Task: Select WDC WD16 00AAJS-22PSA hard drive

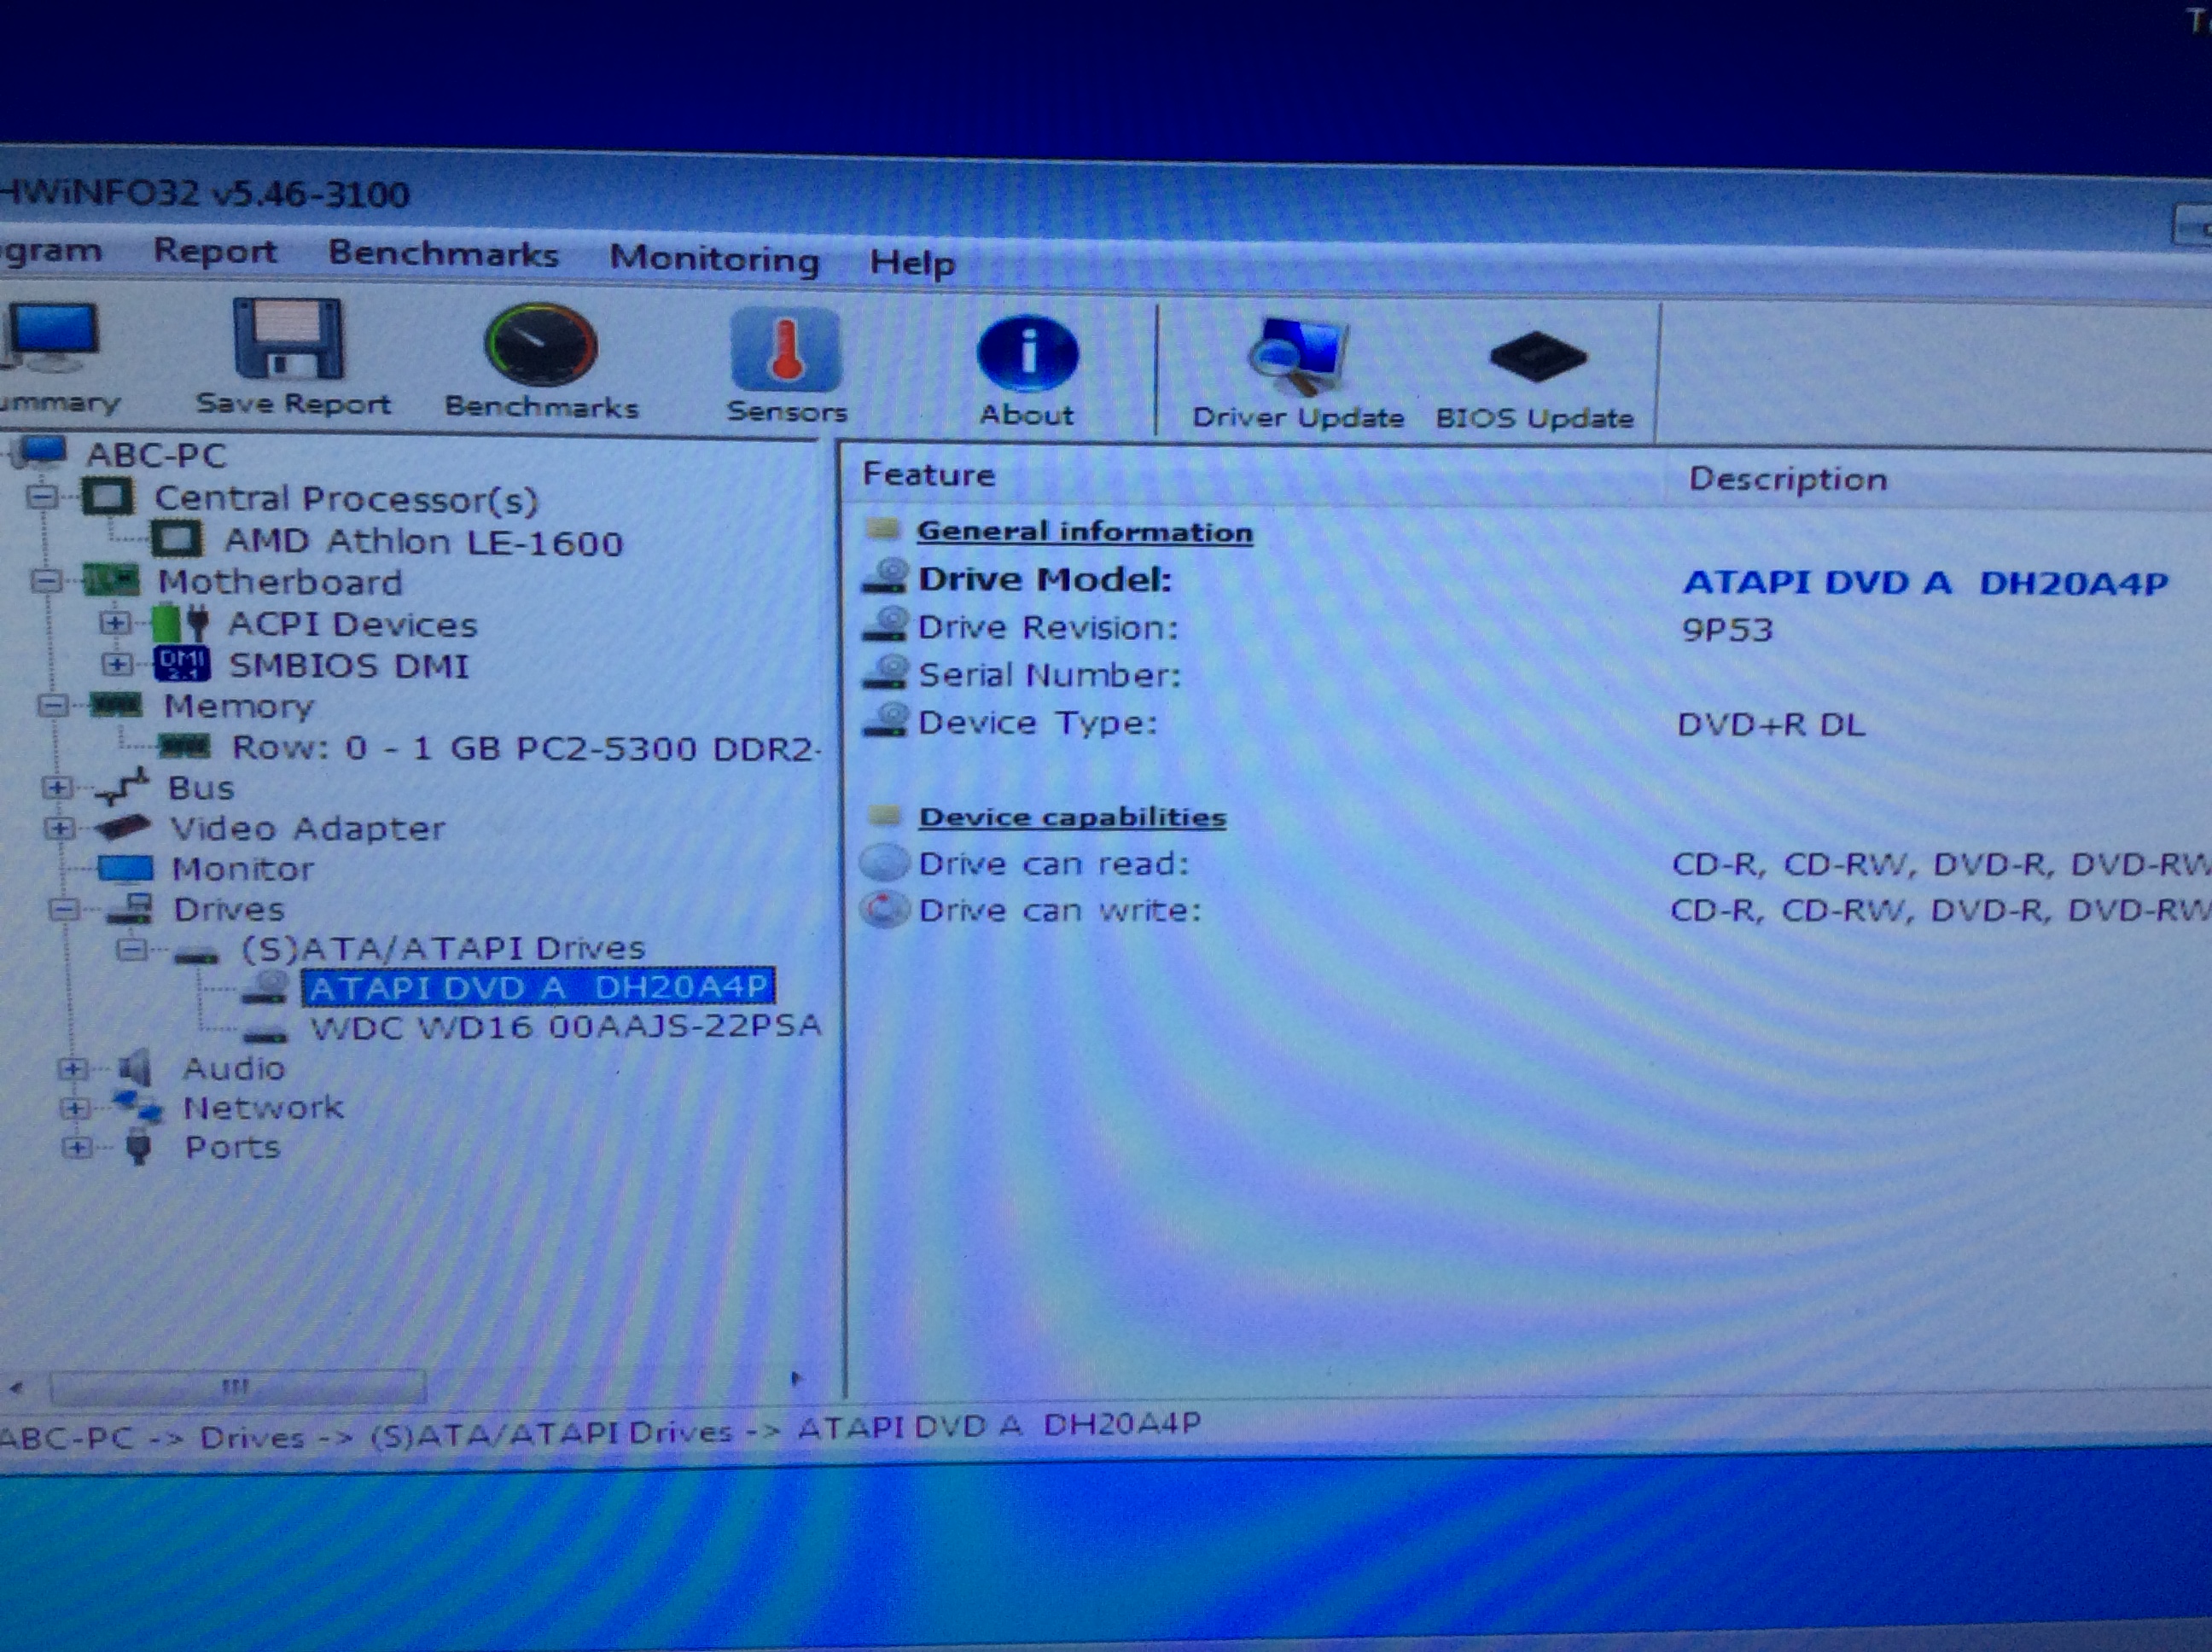Action: tap(565, 1026)
